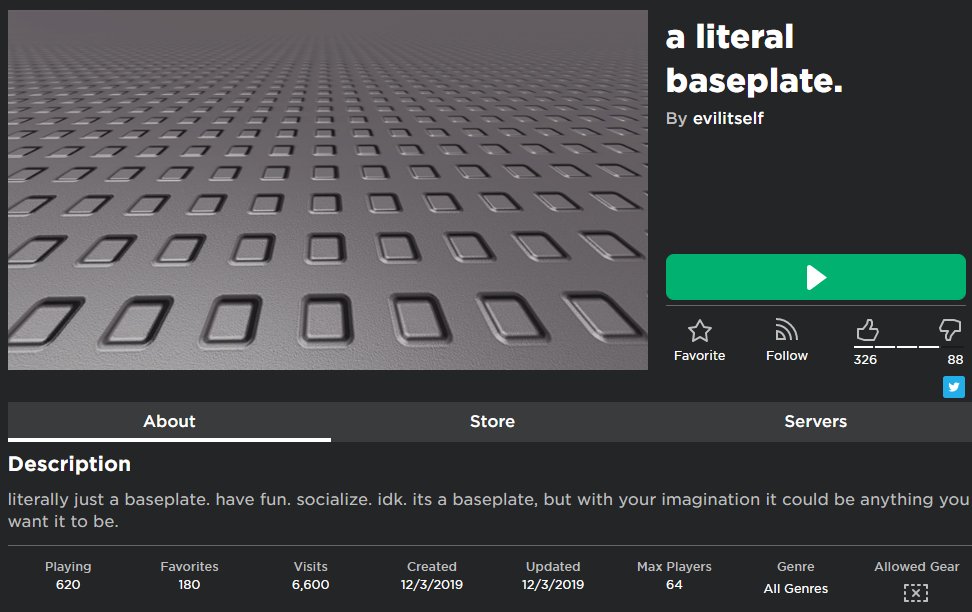The width and height of the screenshot is (972, 612).
Task: Click the Max Players value 64
Action: (674, 584)
